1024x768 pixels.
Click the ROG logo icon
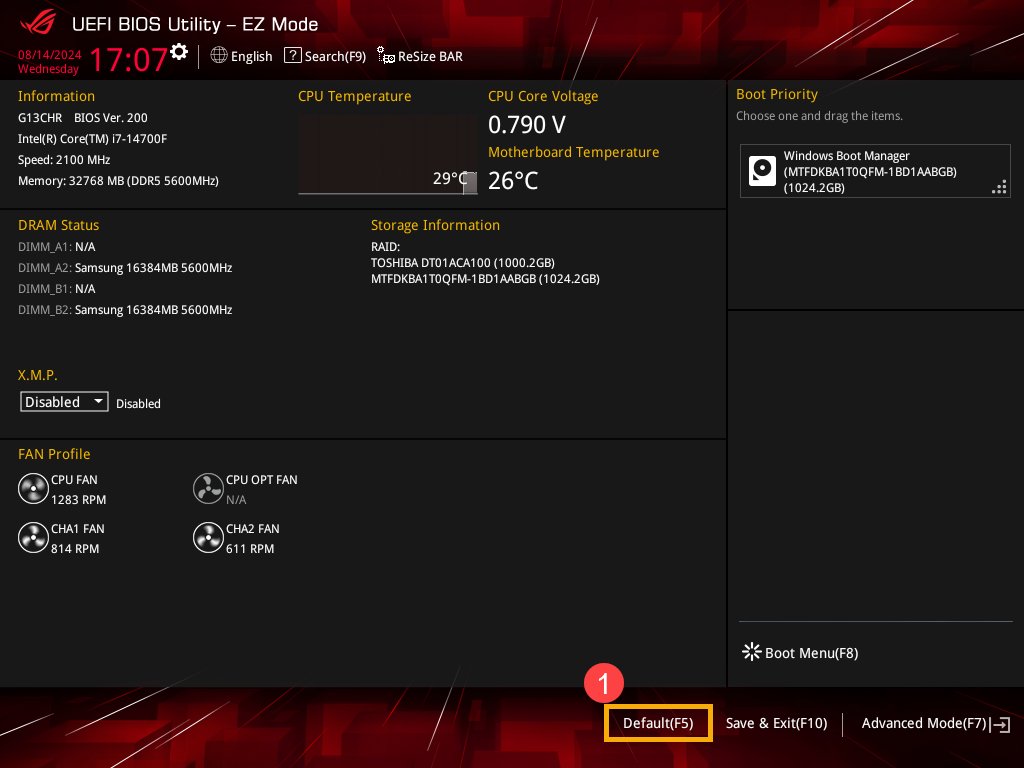click(x=38, y=22)
